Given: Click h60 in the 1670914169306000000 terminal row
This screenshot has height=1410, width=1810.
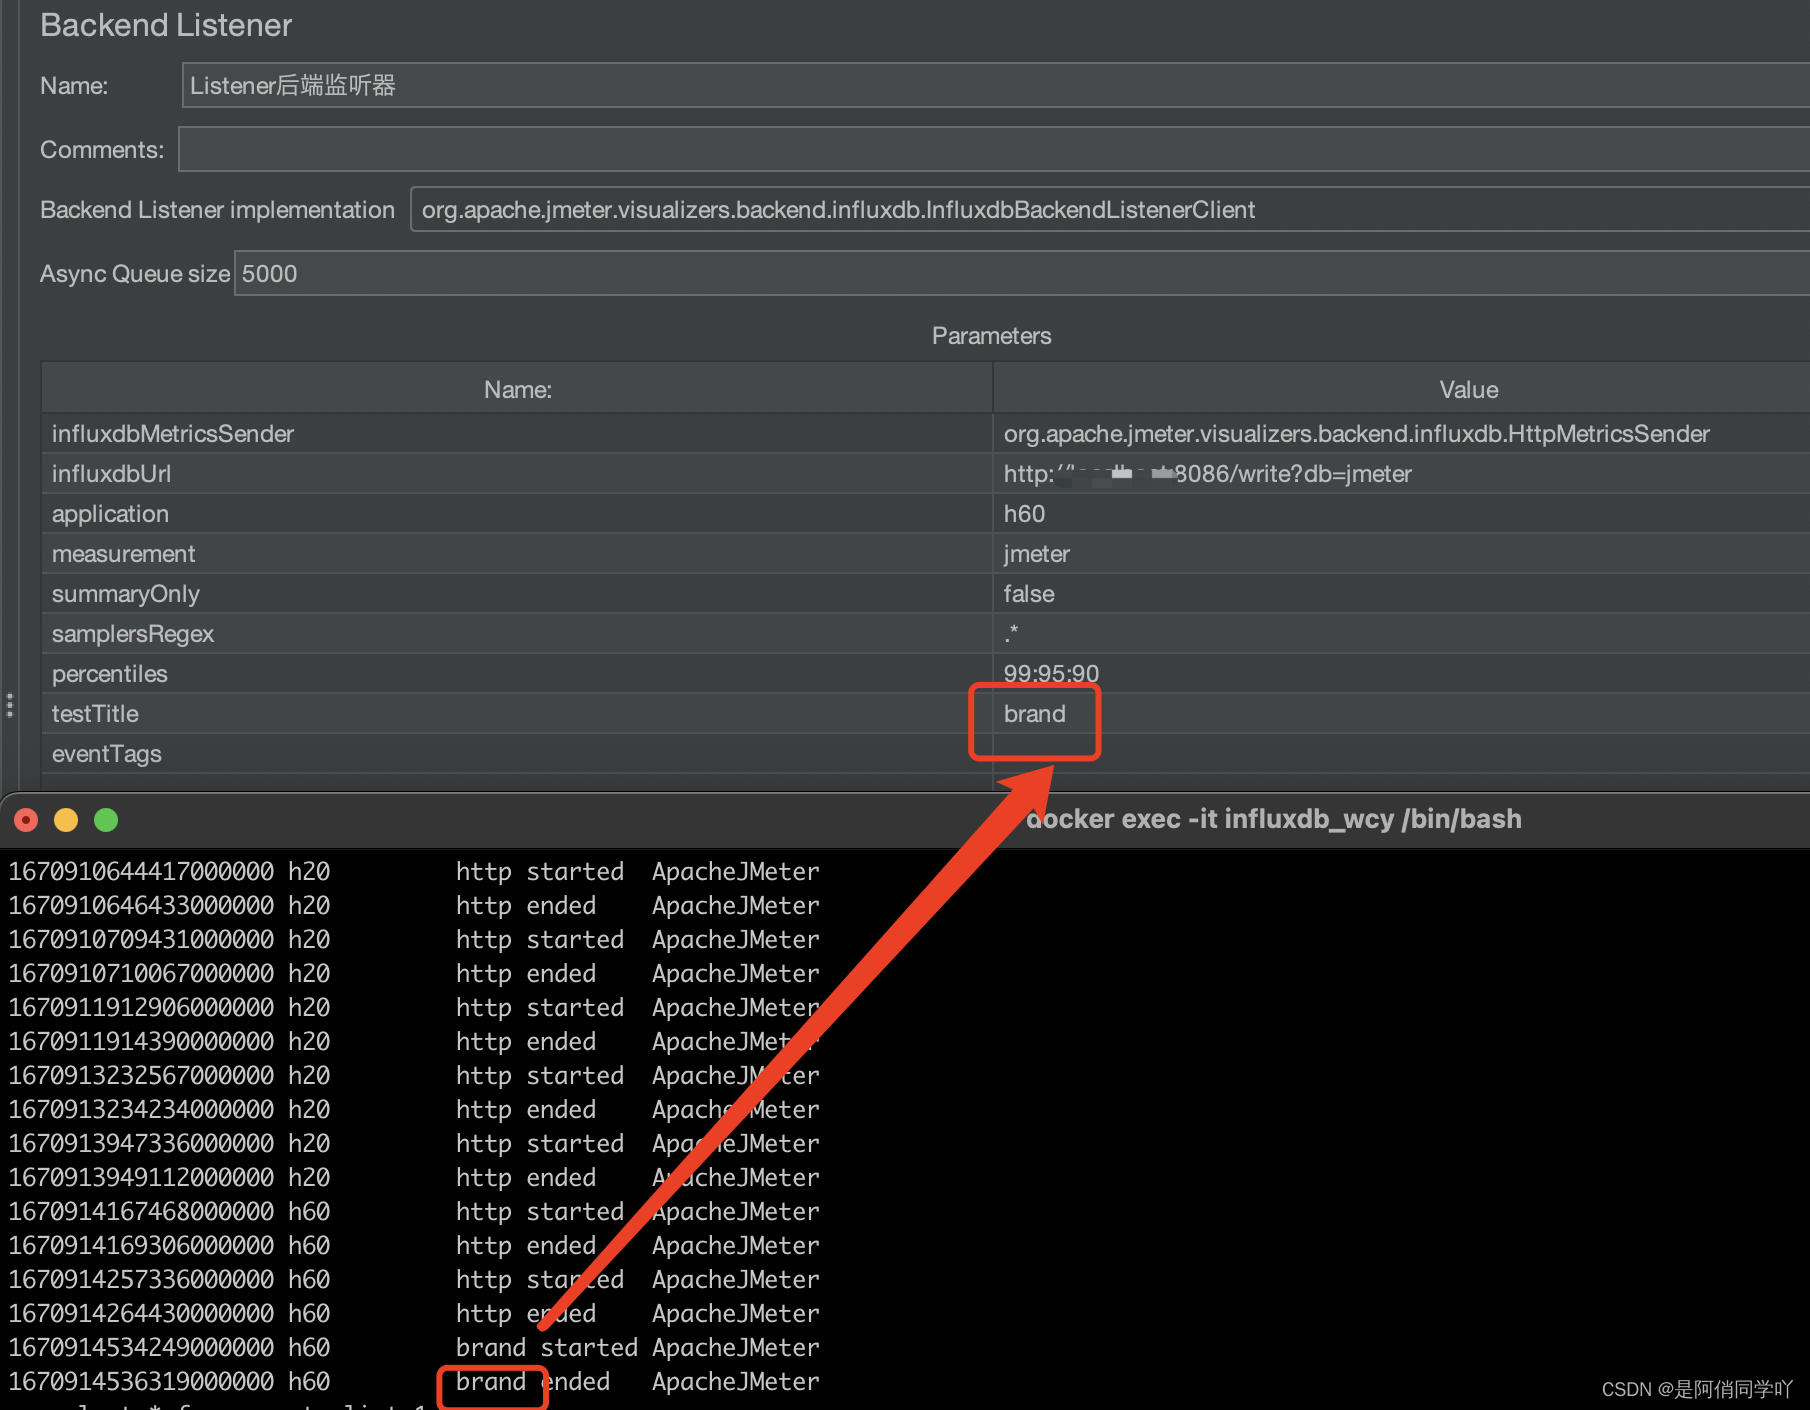Looking at the screenshot, I should pyautogui.click(x=309, y=1246).
